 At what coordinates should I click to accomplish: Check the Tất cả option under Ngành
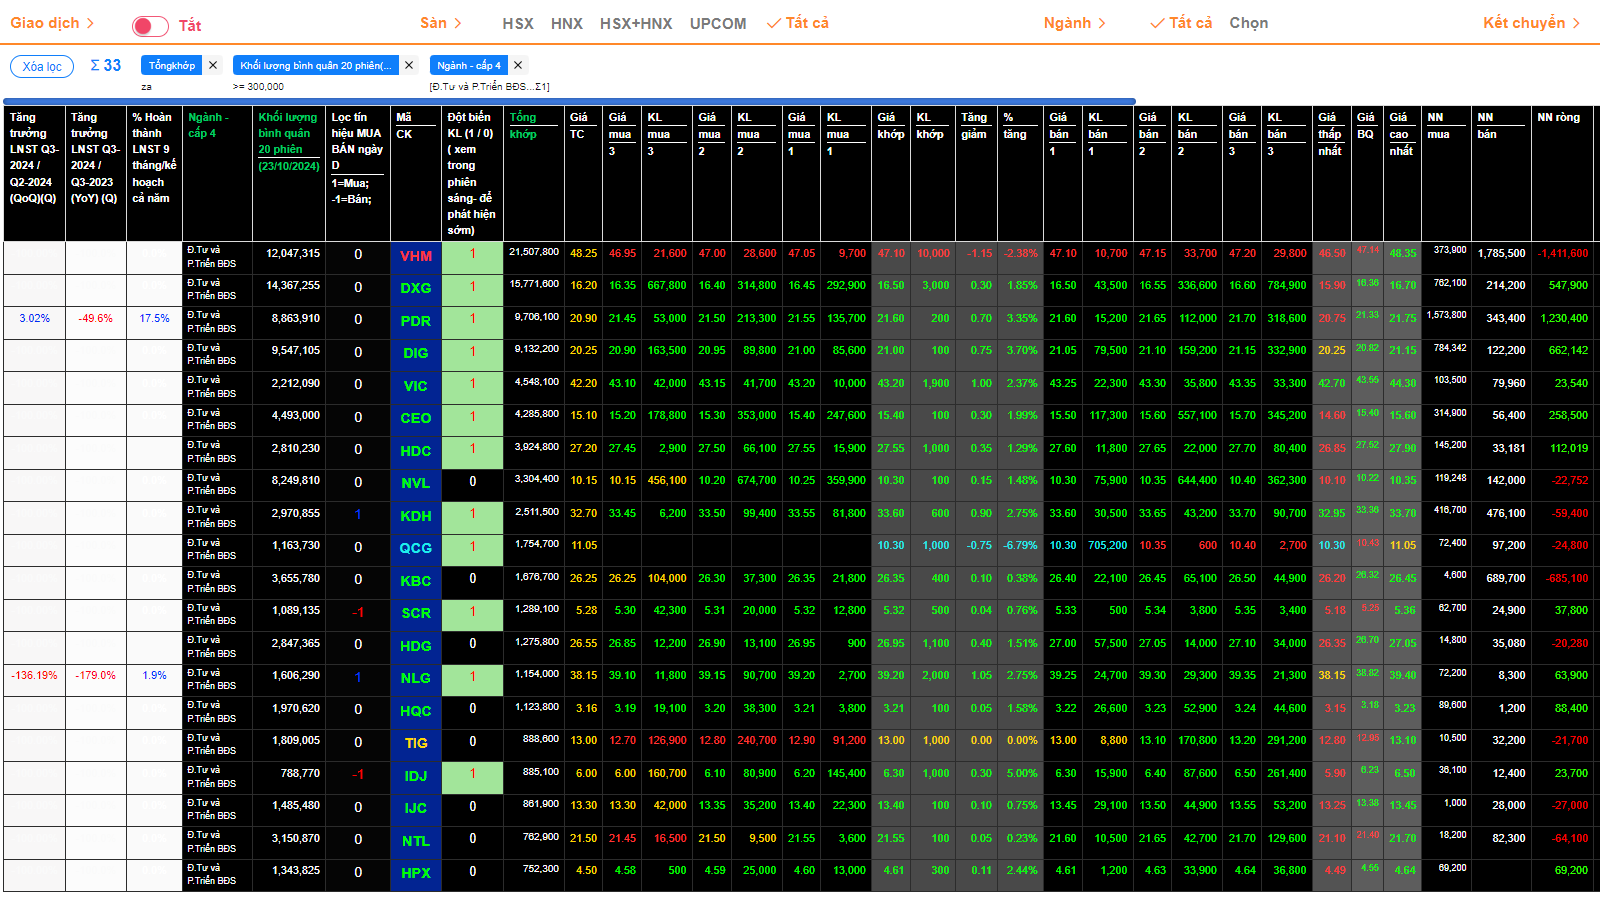point(1181,23)
